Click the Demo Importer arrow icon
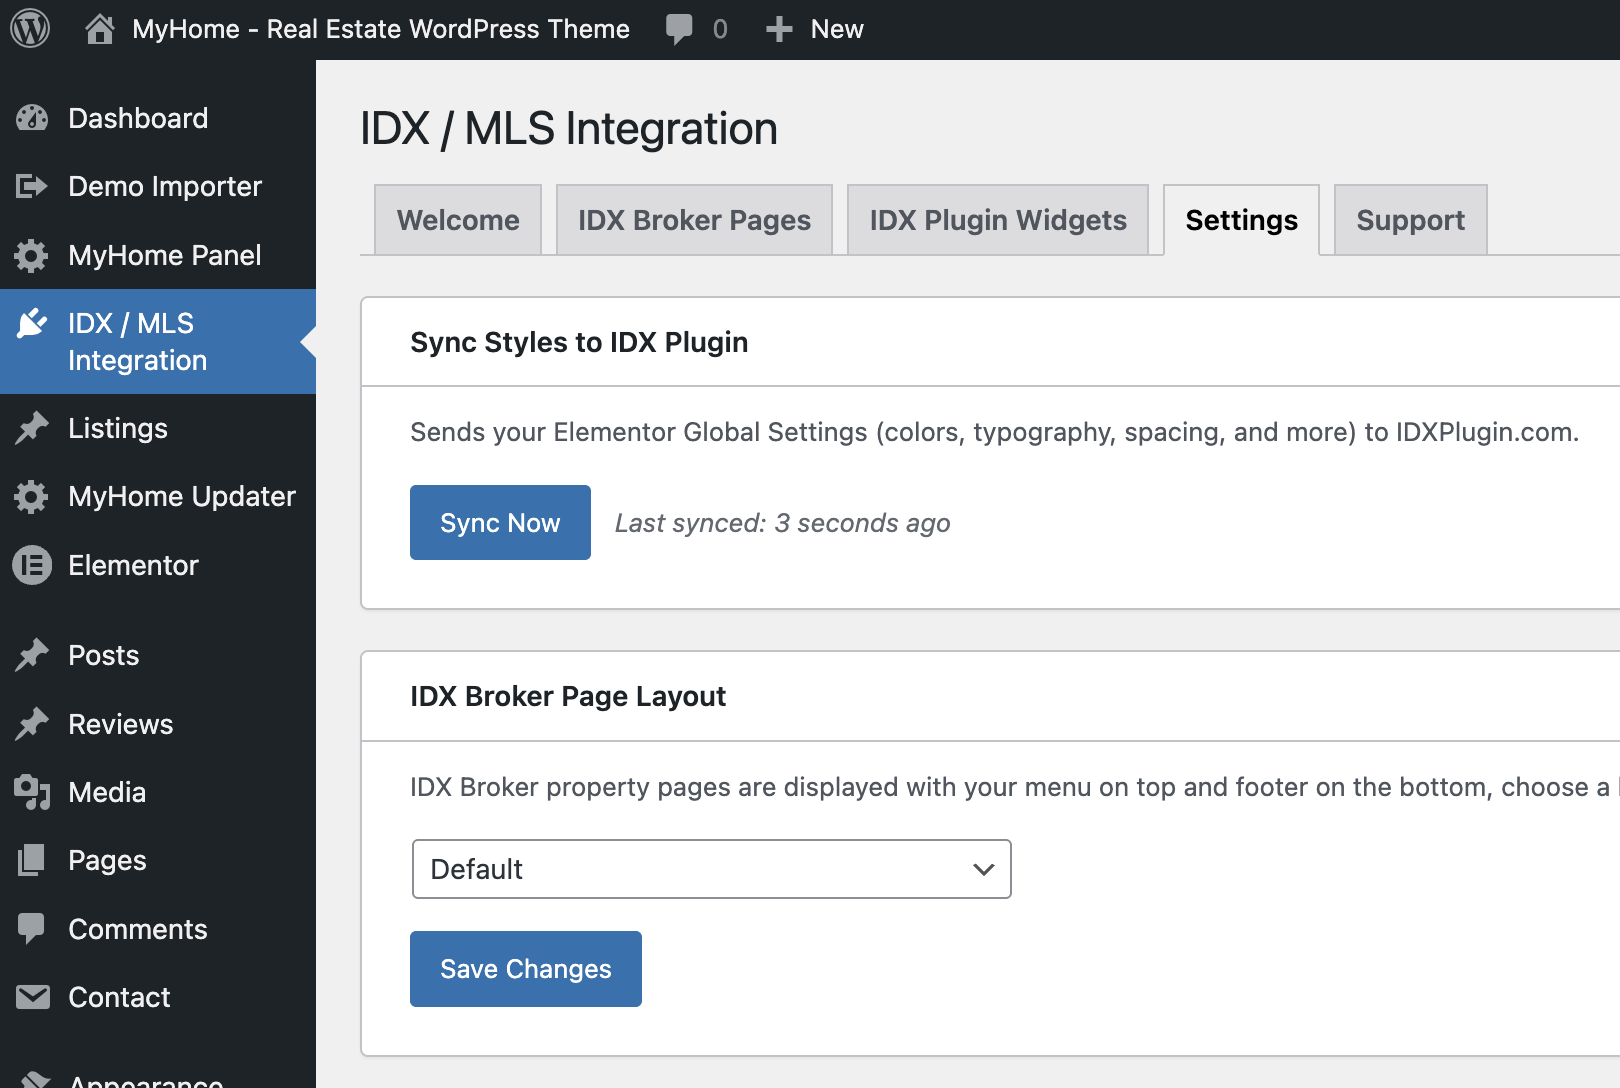The width and height of the screenshot is (1620, 1088). click(x=32, y=186)
